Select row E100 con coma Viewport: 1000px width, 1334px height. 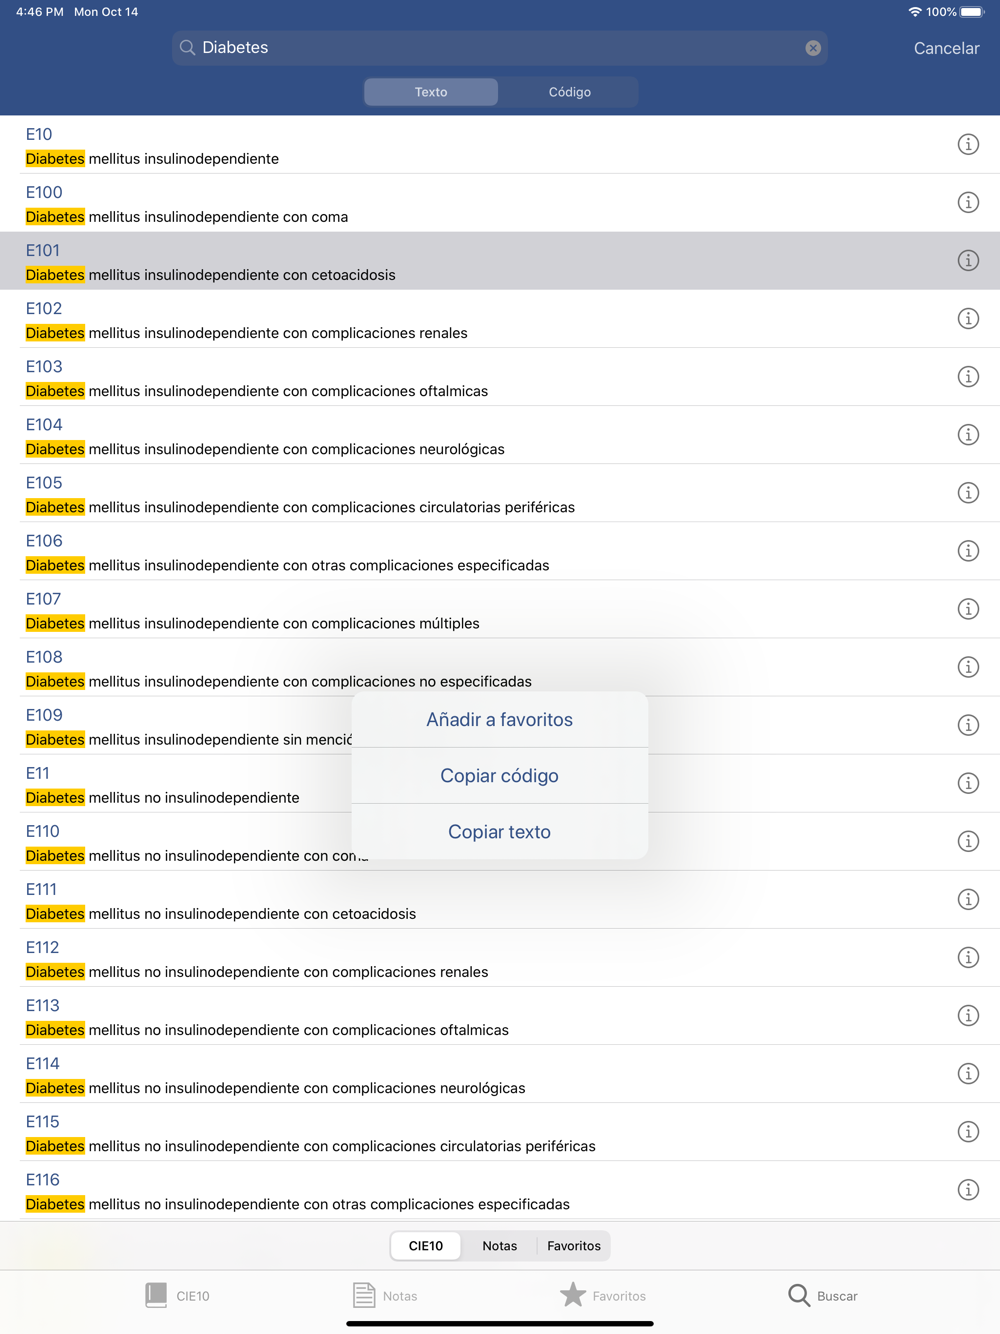(x=500, y=203)
